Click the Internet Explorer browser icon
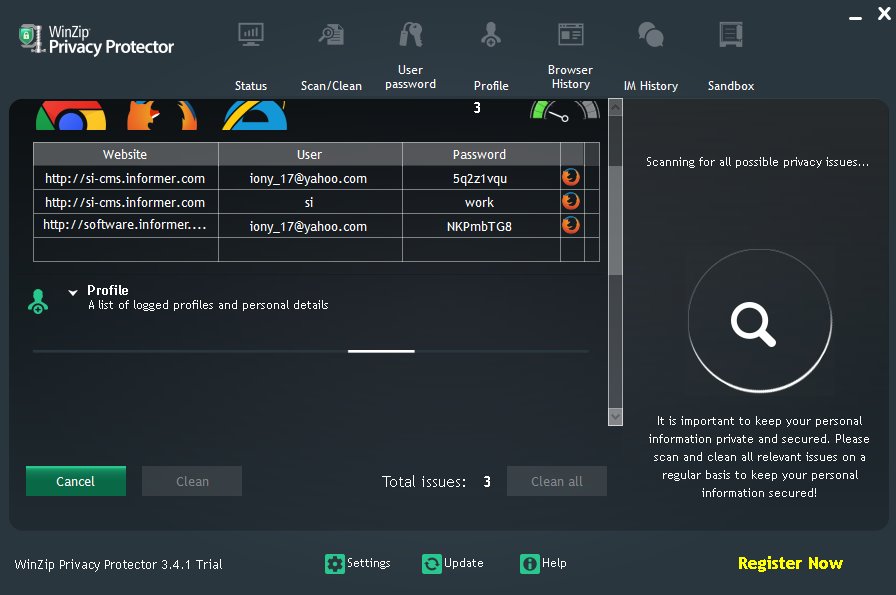The height and width of the screenshot is (595, 896). coord(255,115)
